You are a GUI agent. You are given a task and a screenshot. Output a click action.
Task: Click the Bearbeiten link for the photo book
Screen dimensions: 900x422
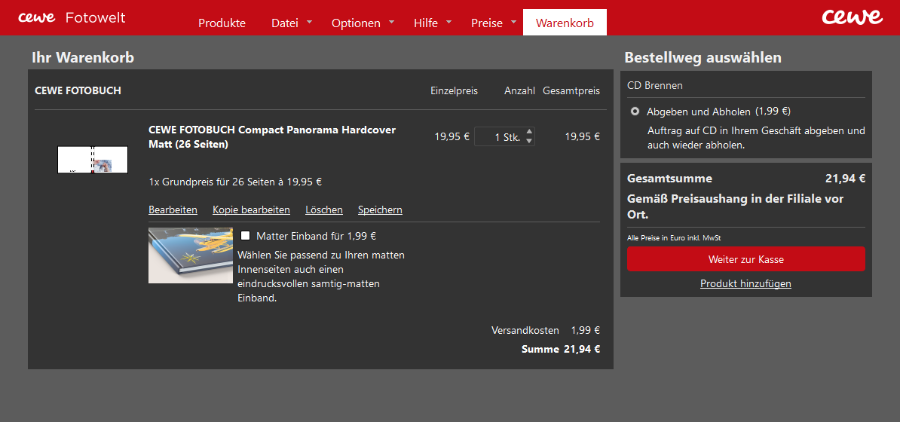coord(172,210)
